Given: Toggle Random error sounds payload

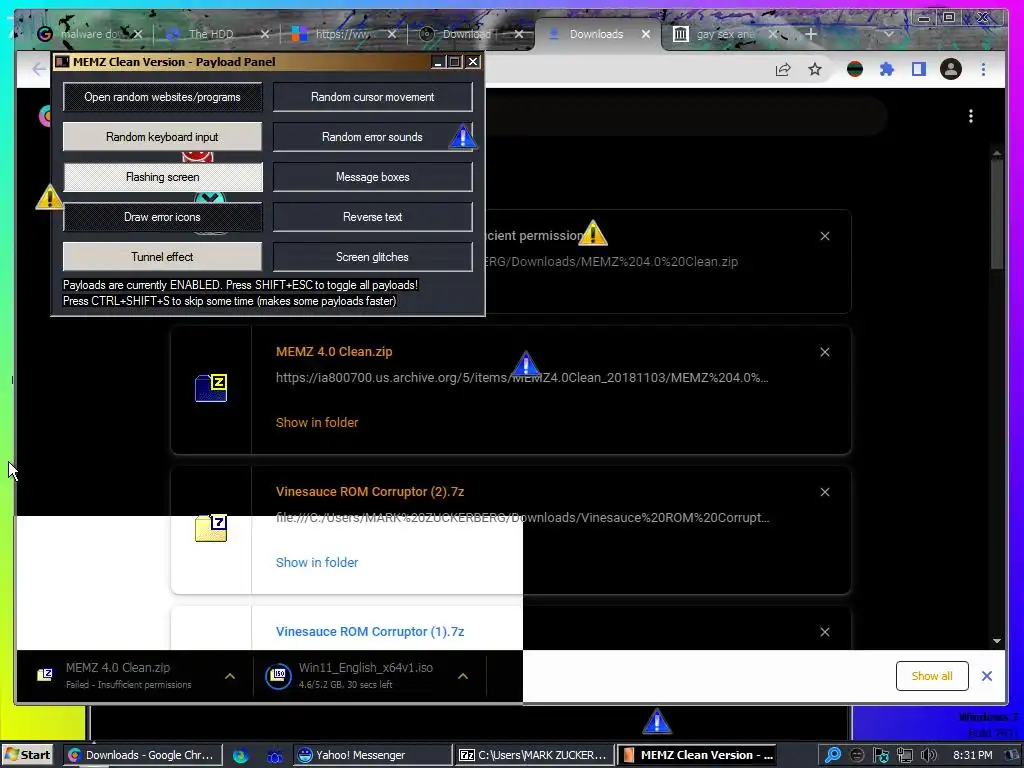Looking at the screenshot, I should pos(372,136).
